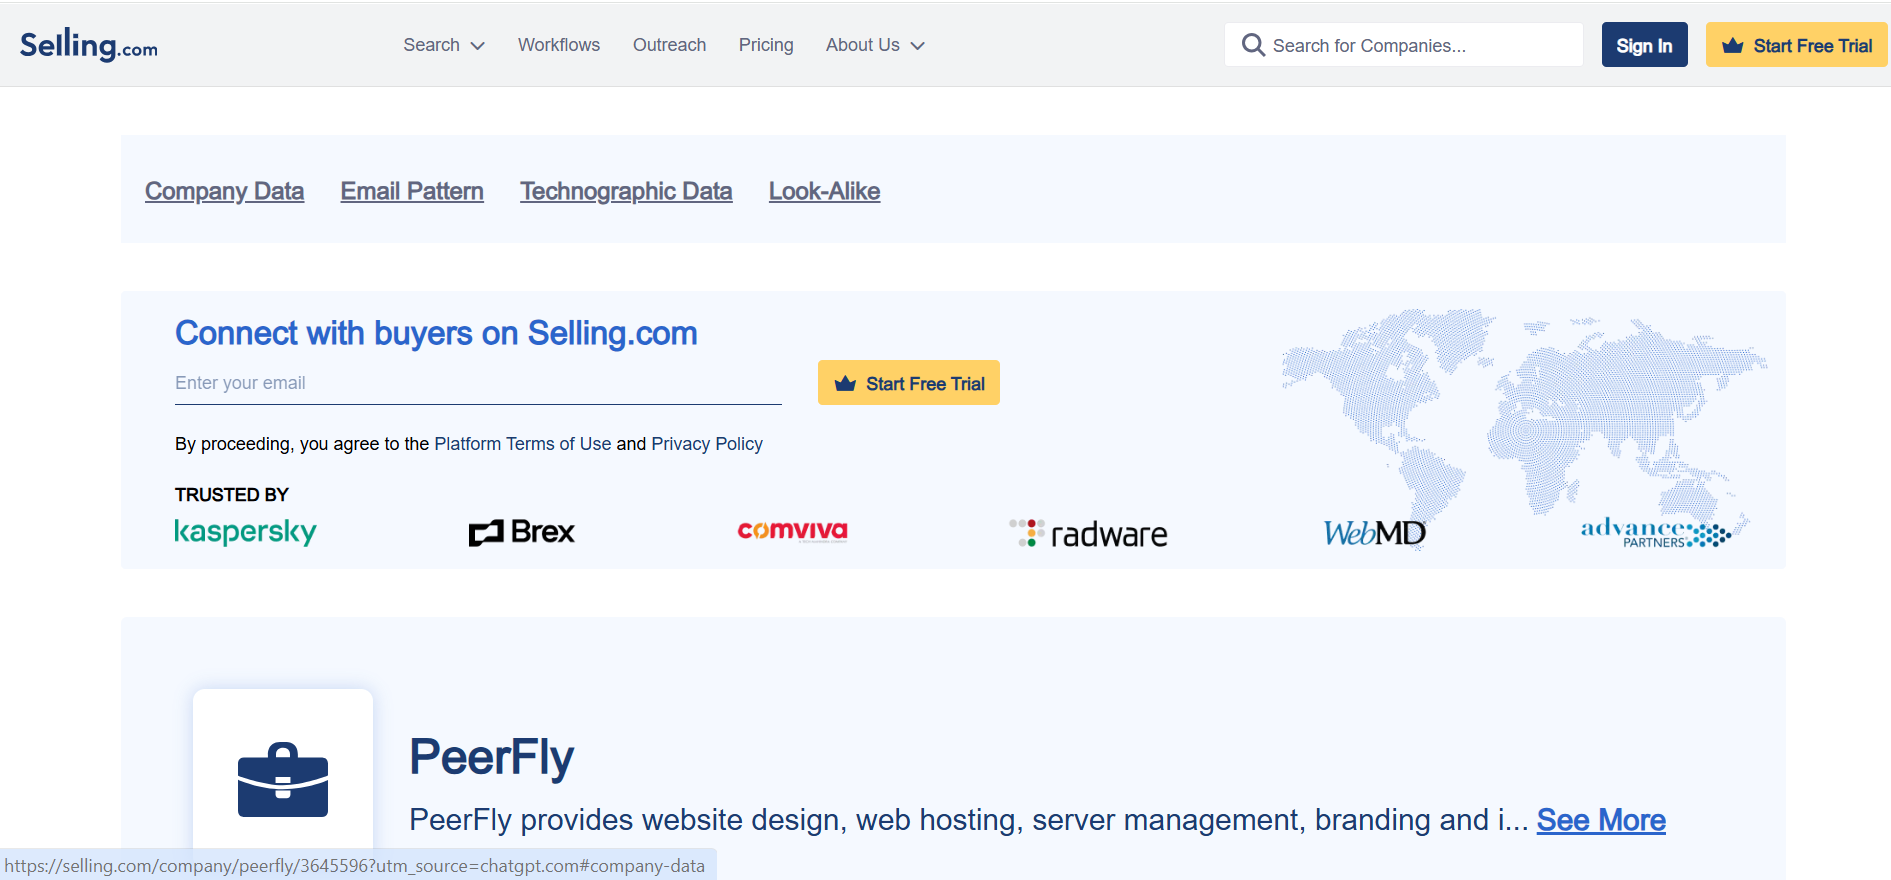Image resolution: width=1891 pixels, height=880 pixels.
Task: Open the Workflows menu item
Action: click(x=559, y=45)
